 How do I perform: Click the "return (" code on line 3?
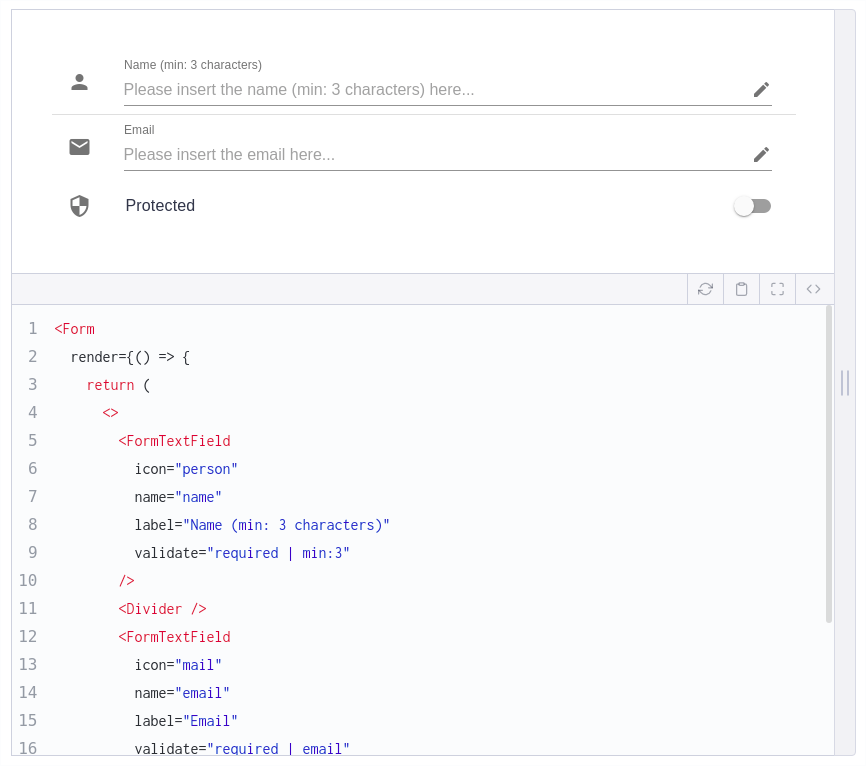[x=118, y=385]
